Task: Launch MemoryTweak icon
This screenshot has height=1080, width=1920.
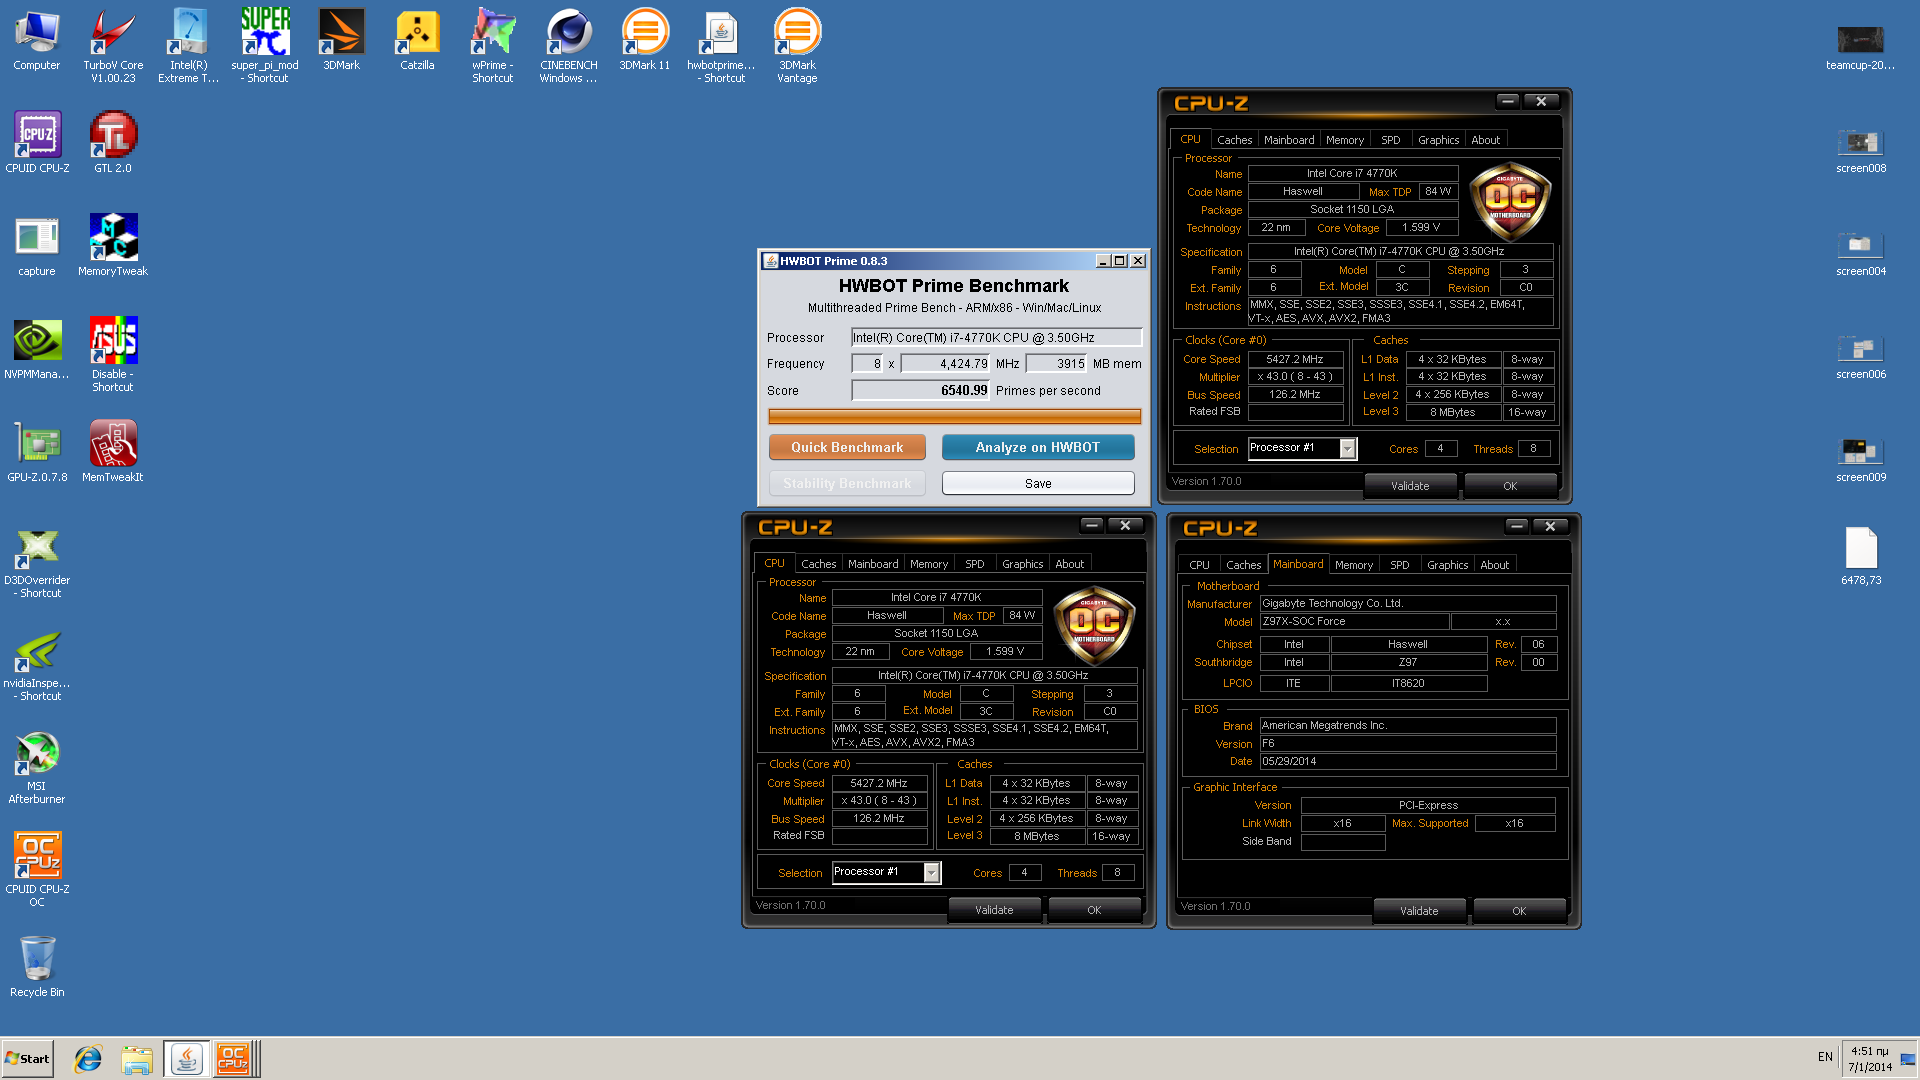Action: pos(113,246)
